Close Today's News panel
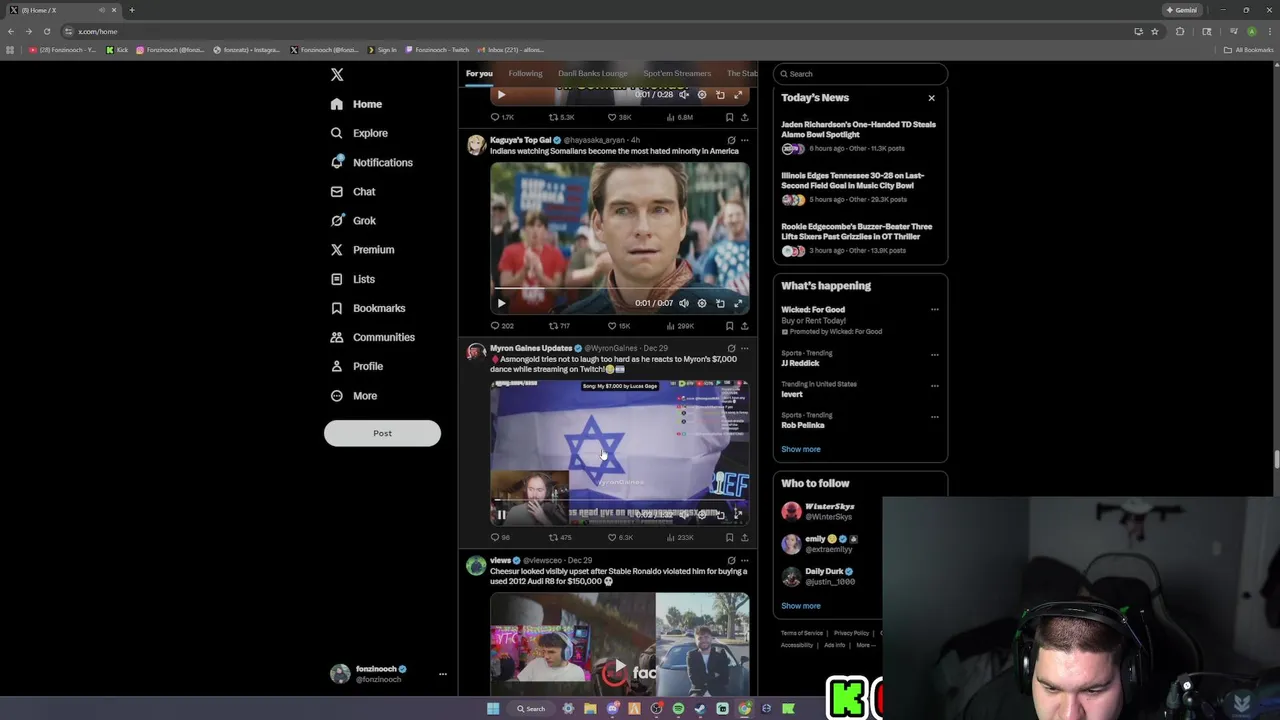 pos(931,98)
